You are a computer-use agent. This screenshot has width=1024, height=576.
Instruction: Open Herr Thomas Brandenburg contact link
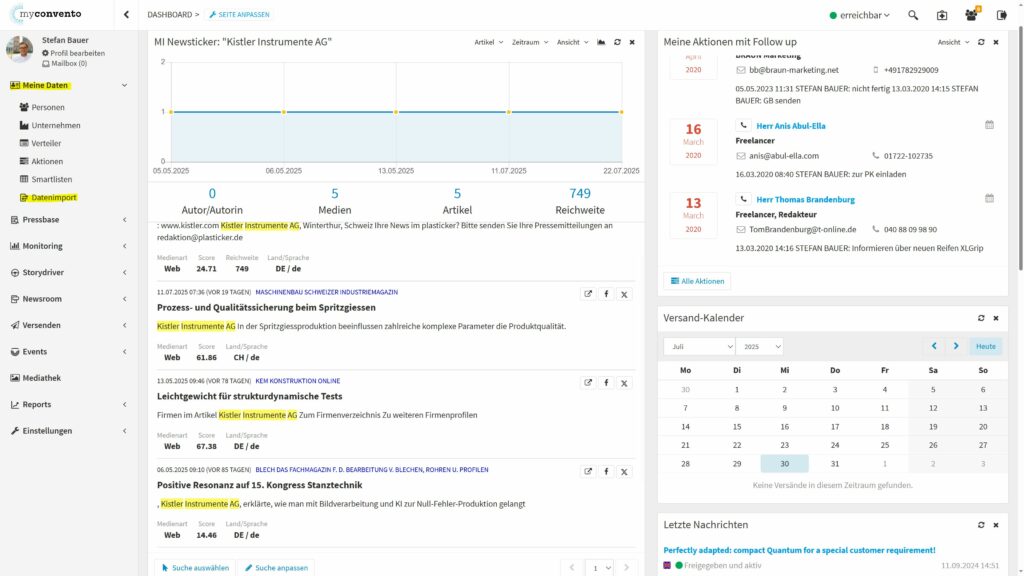(805, 199)
